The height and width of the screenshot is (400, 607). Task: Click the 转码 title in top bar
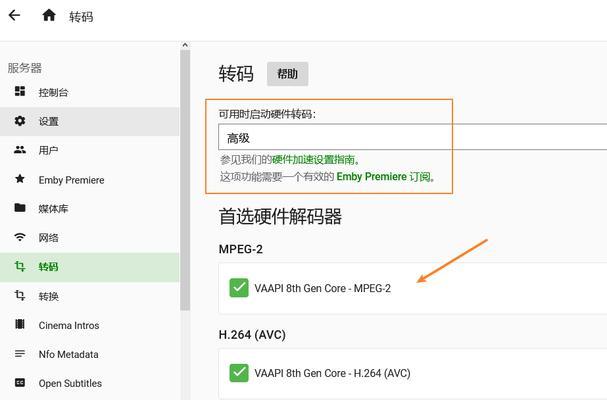81,17
